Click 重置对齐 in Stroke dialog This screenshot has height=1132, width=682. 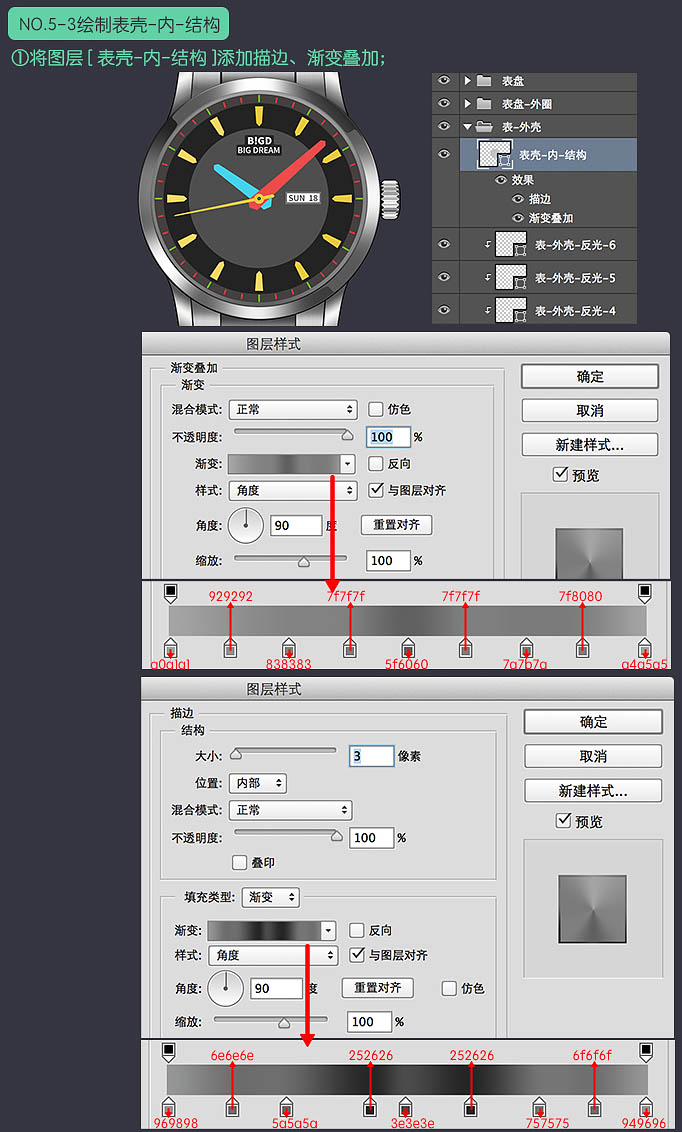[x=377, y=988]
